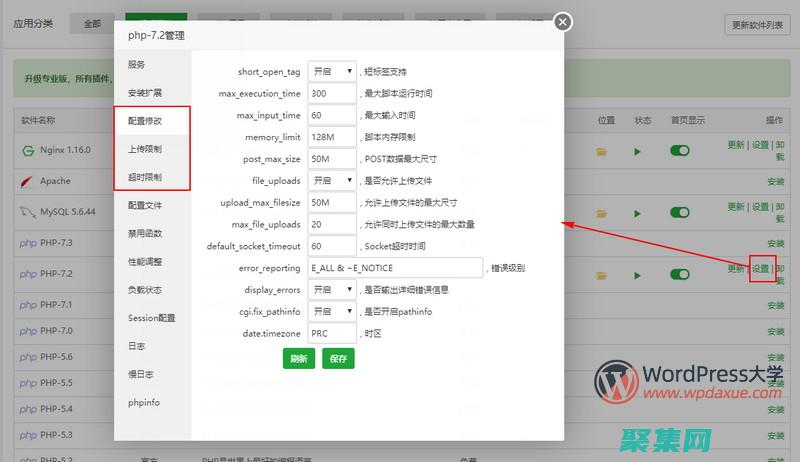Click the green 保存 button
The image size is (800, 462).
click(338, 358)
